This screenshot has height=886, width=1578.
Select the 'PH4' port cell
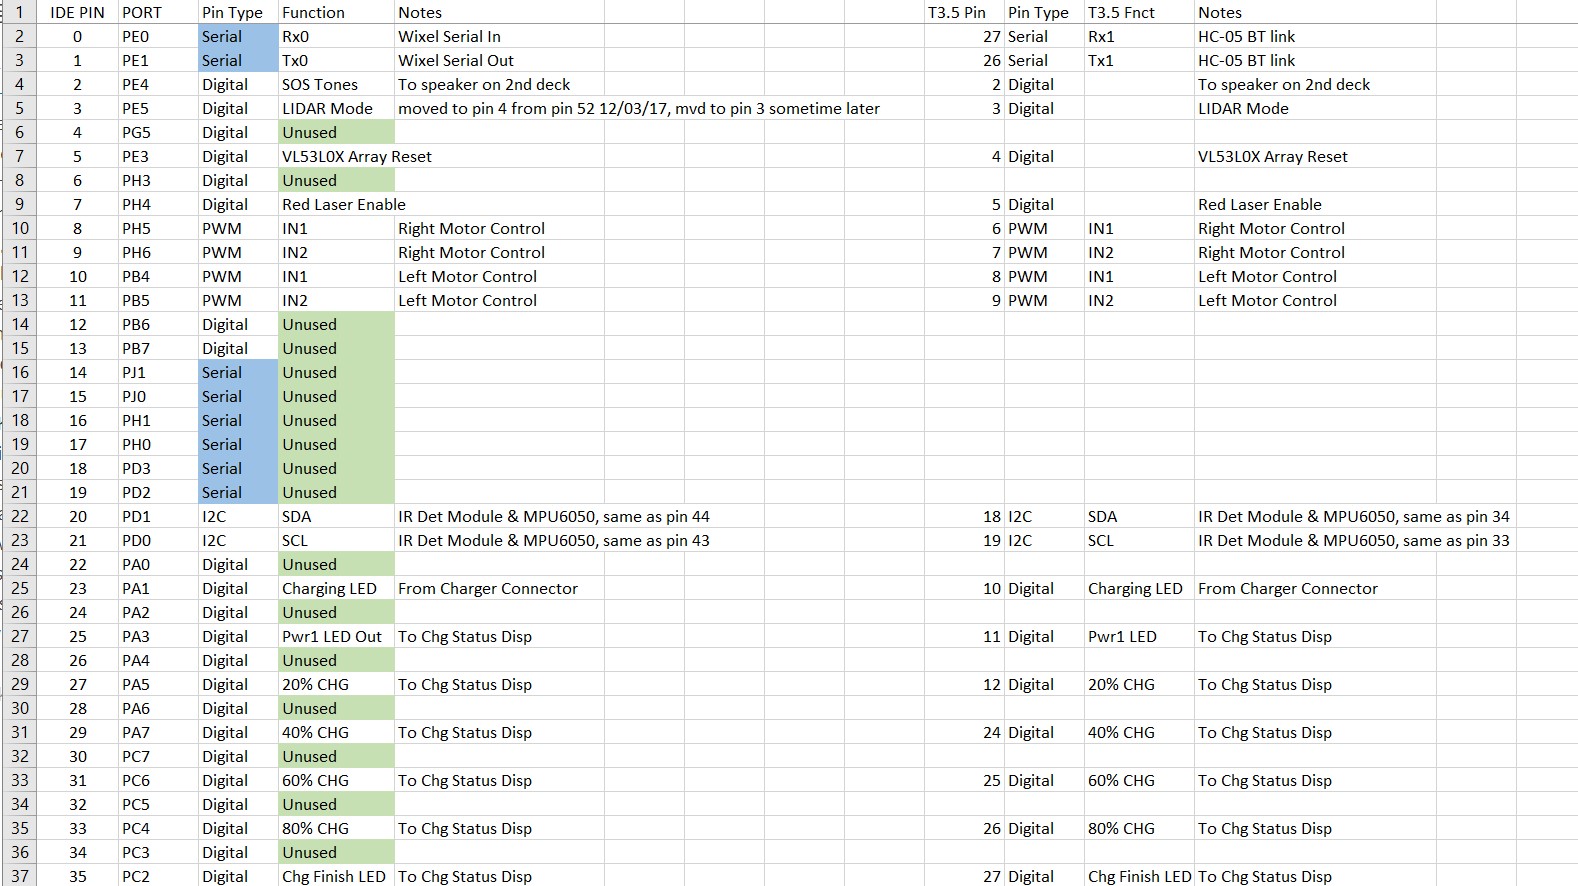157,204
